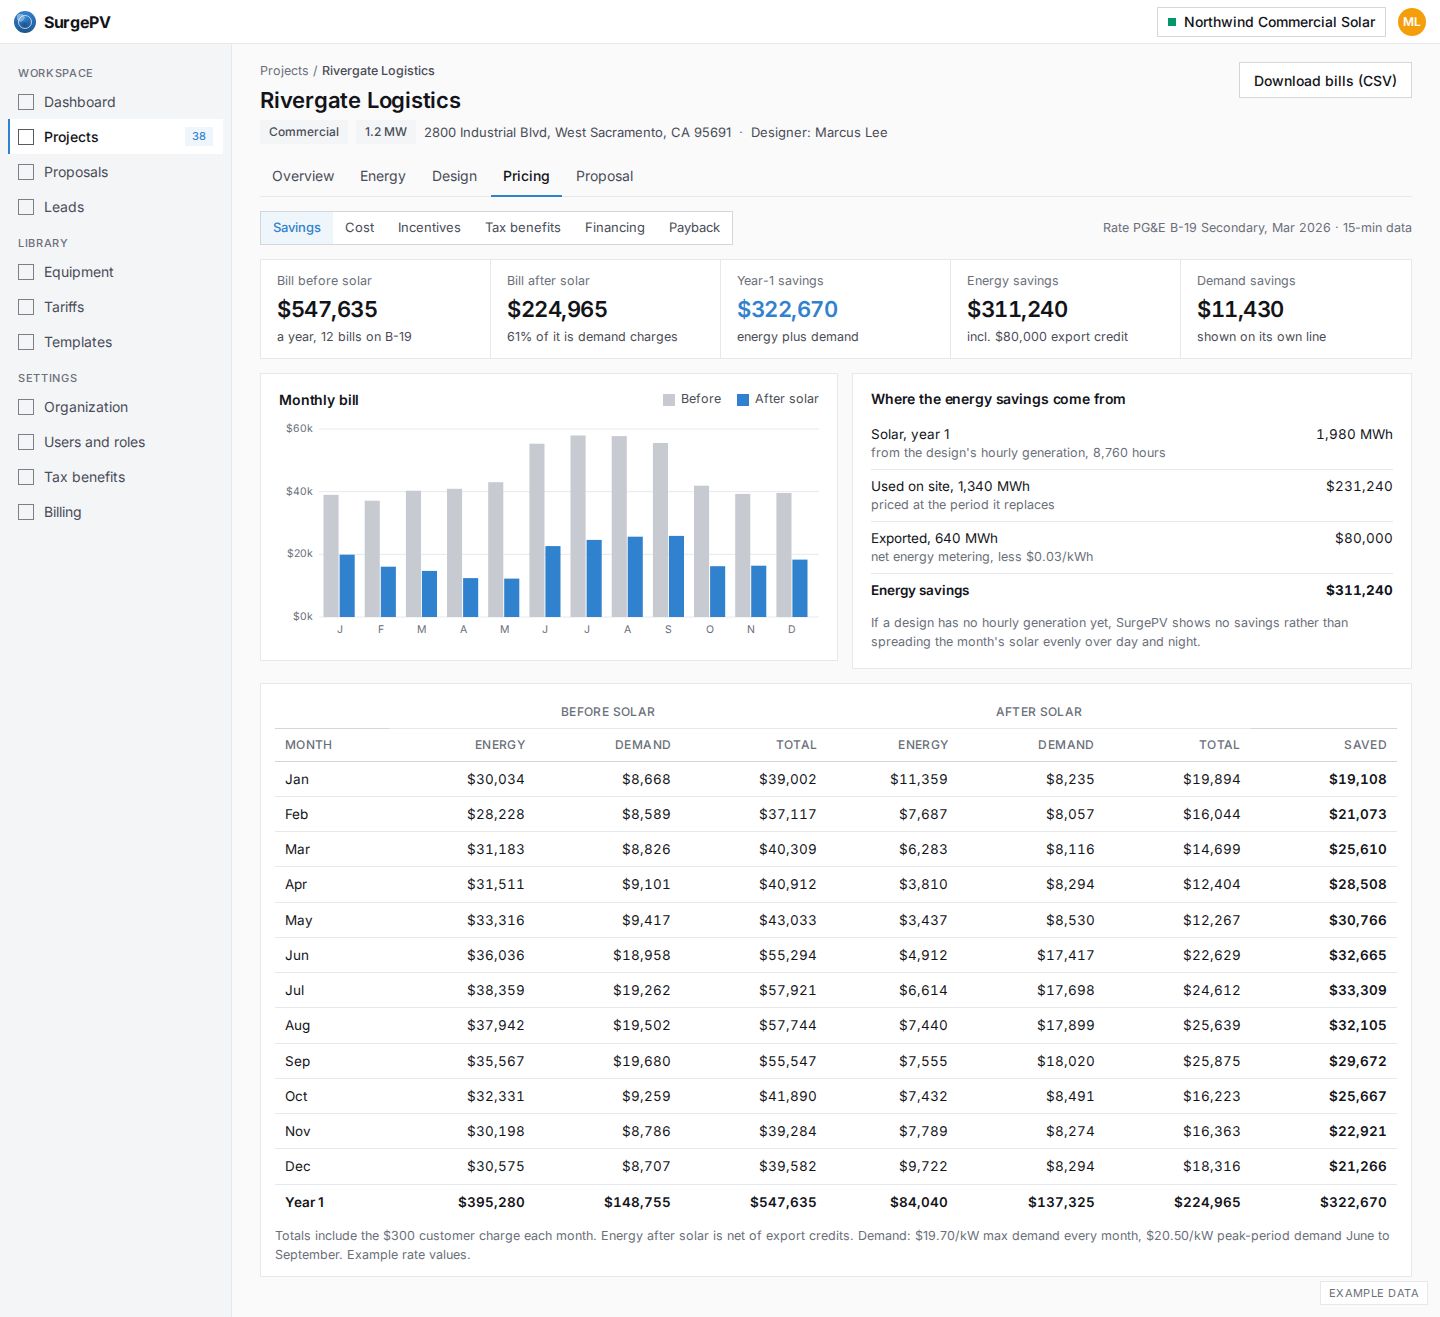The image size is (1440, 1317).
Task: View the Tax benefits pricing sub-tab
Action: click(x=523, y=228)
